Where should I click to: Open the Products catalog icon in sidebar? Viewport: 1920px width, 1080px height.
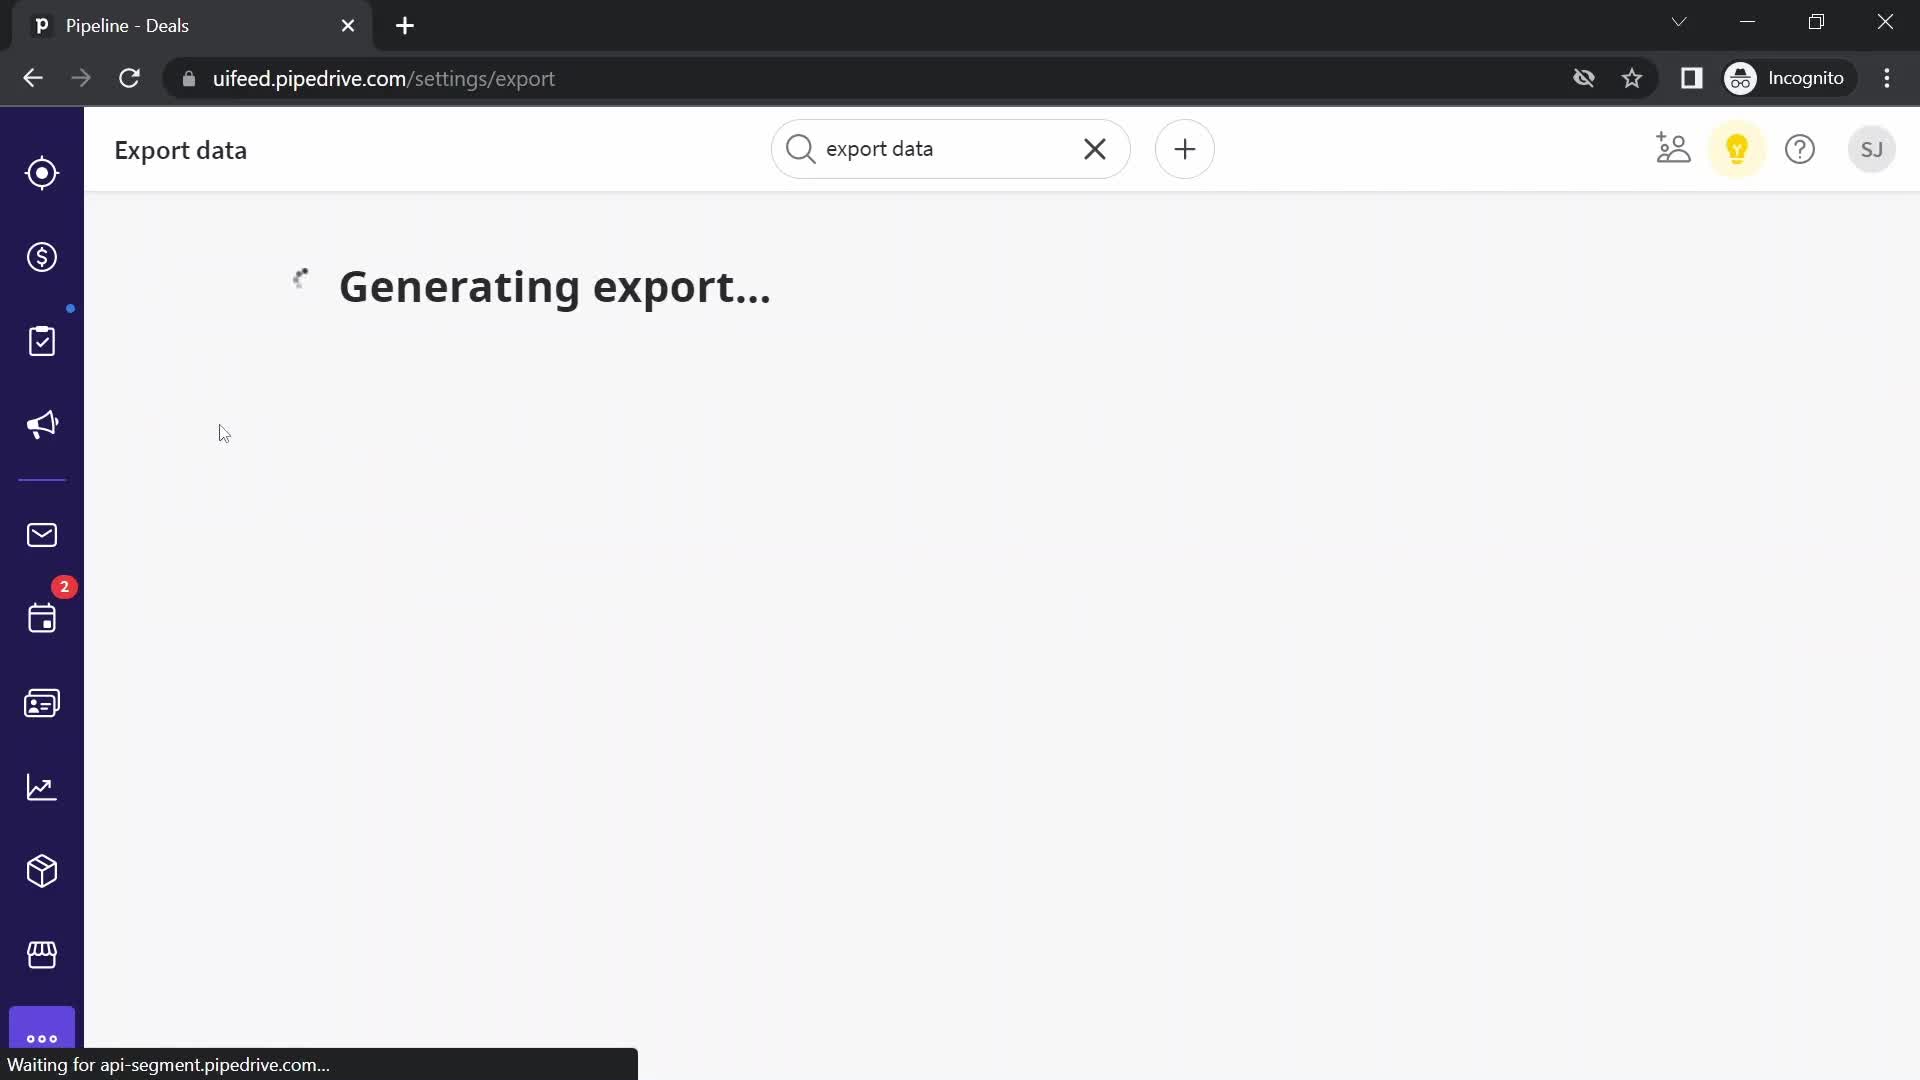click(x=42, y=872)
